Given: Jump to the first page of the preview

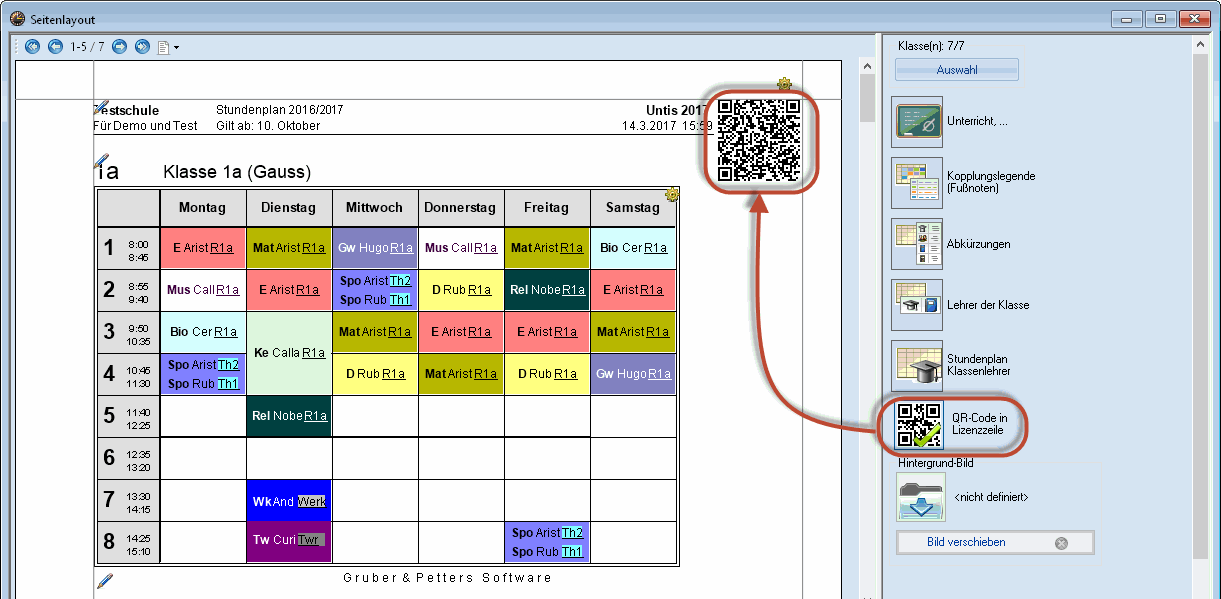Looking at the screenshot, I should click(32, 46).
